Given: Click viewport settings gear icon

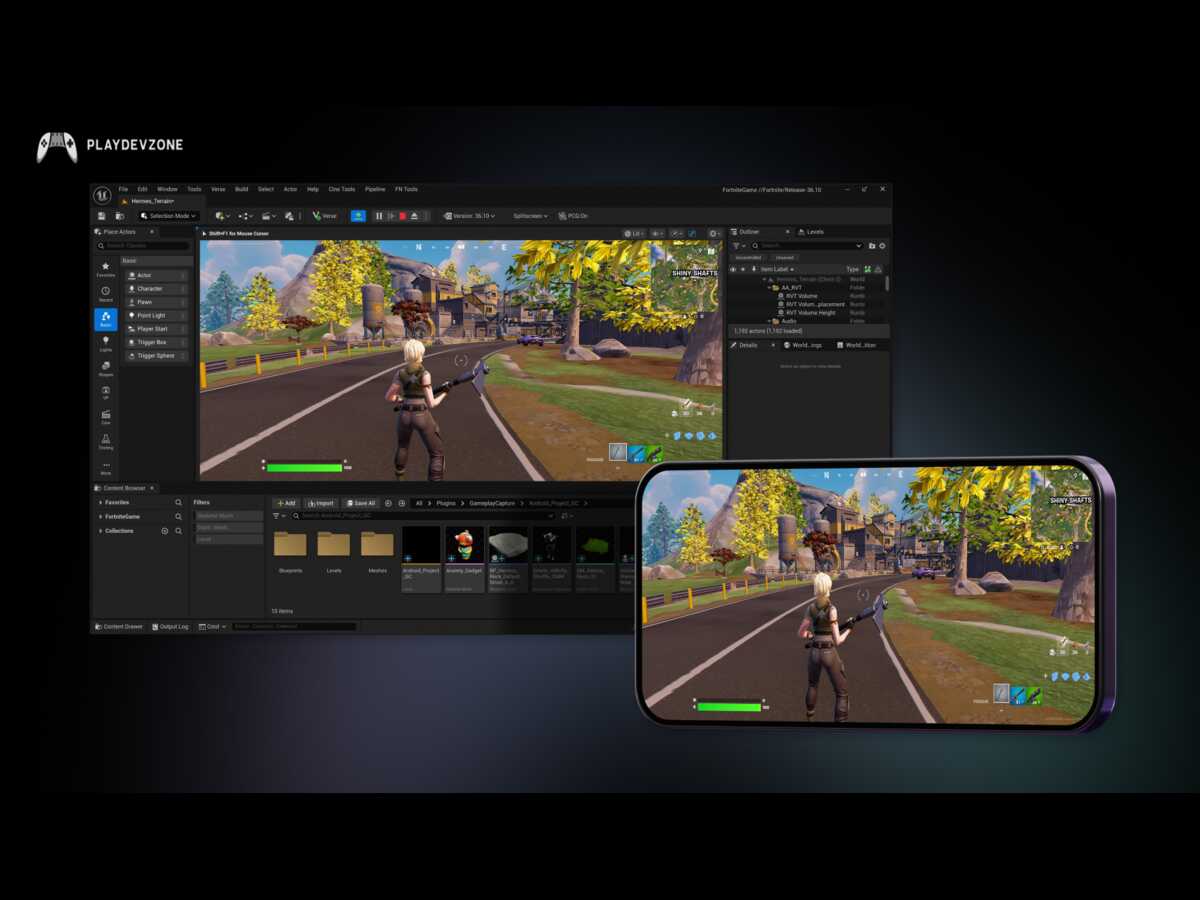Looking at the screenshot, I should [x=714, y=234].
